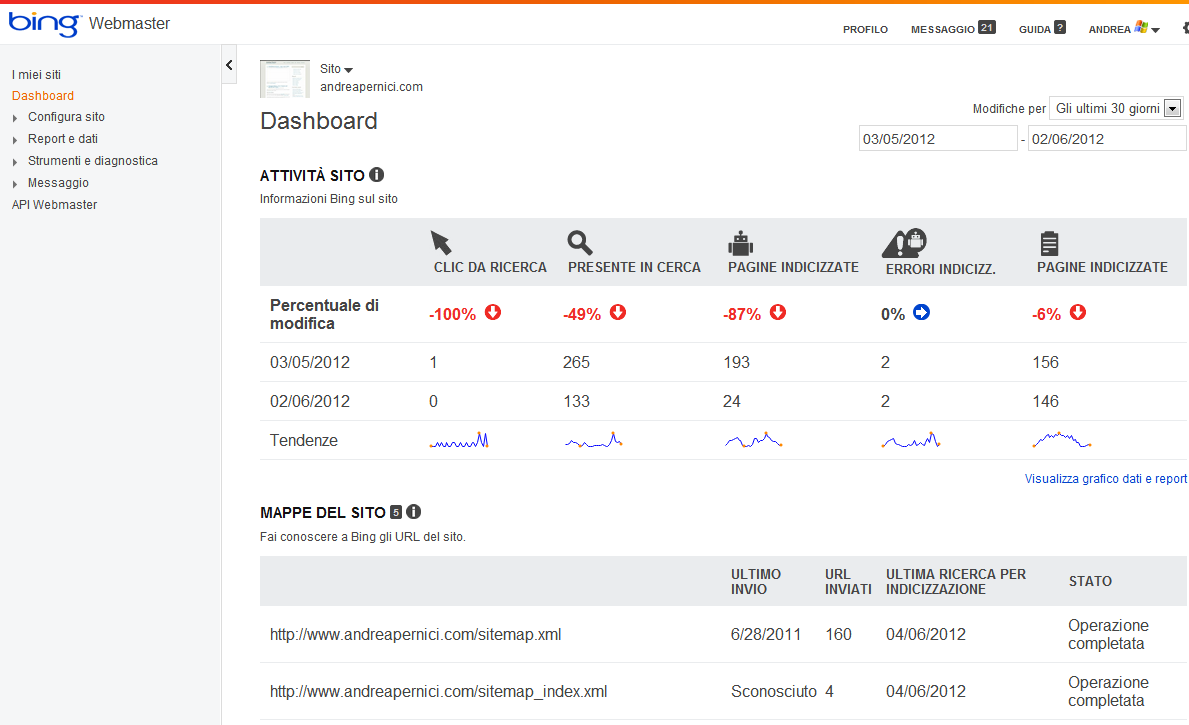This screenshot has height=725, width=1189.
Task: Open the Andrea account menu
Action: pos(1123,30)
